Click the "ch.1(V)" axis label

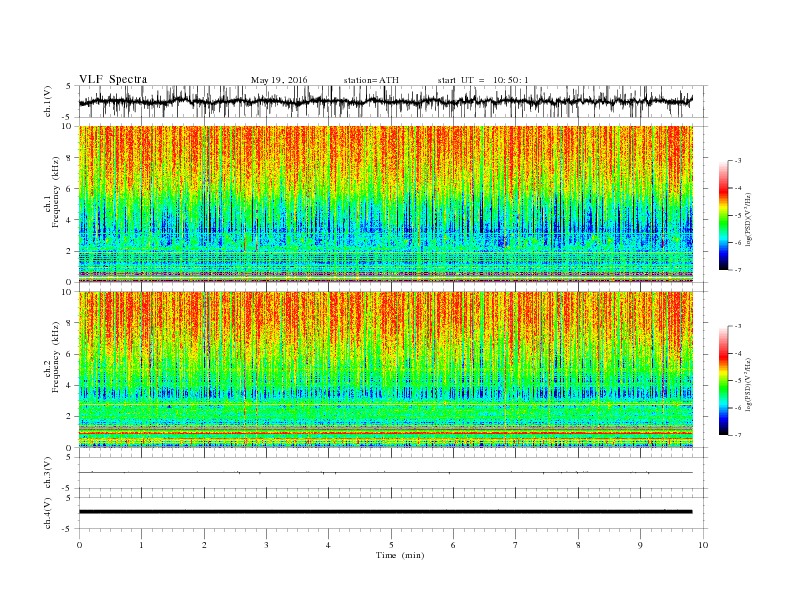click(48, 101)
